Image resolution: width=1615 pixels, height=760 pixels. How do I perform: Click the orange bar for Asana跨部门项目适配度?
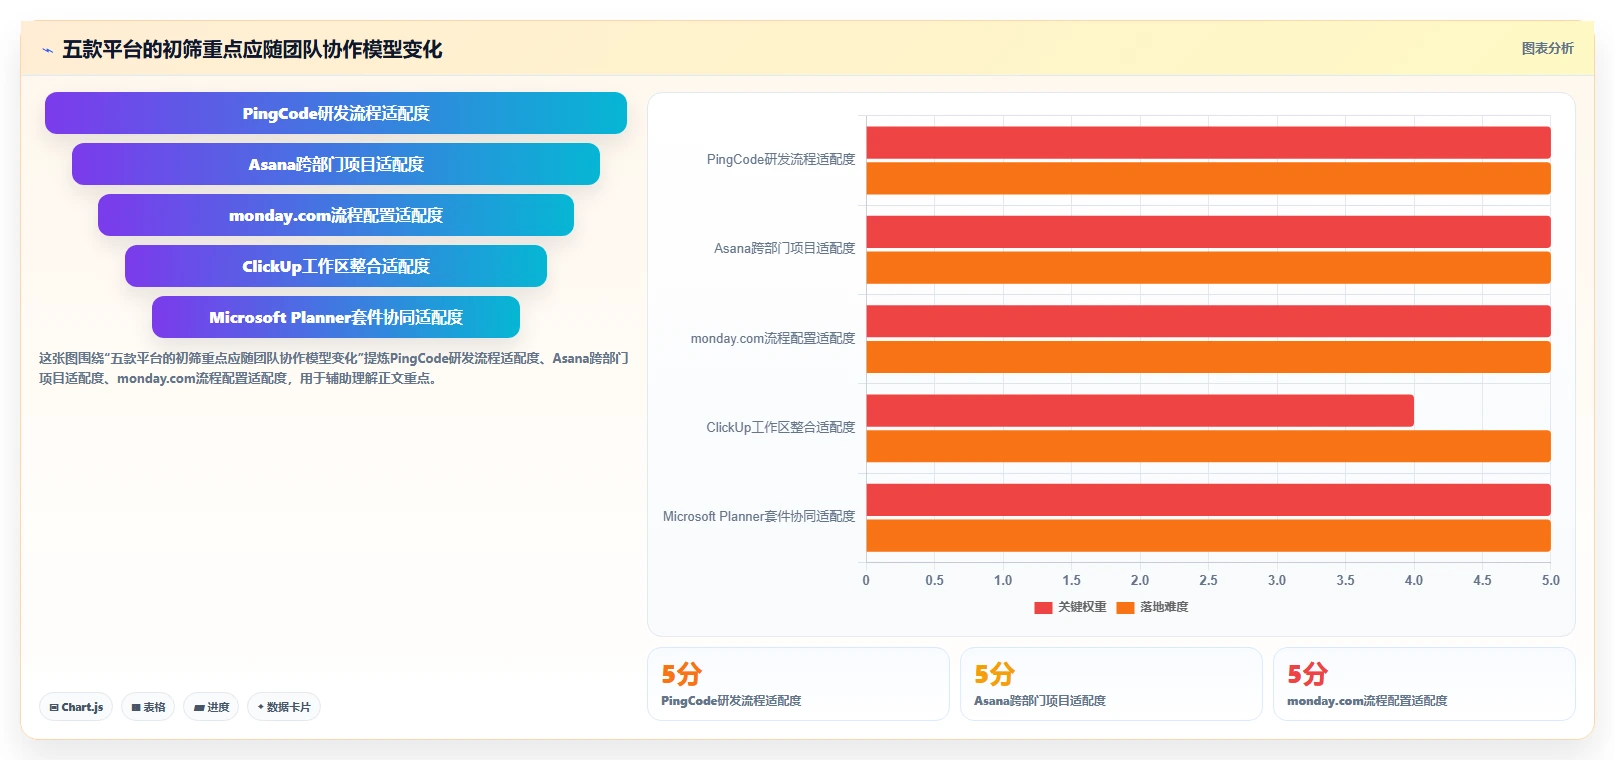click(x=1208, y=267)
